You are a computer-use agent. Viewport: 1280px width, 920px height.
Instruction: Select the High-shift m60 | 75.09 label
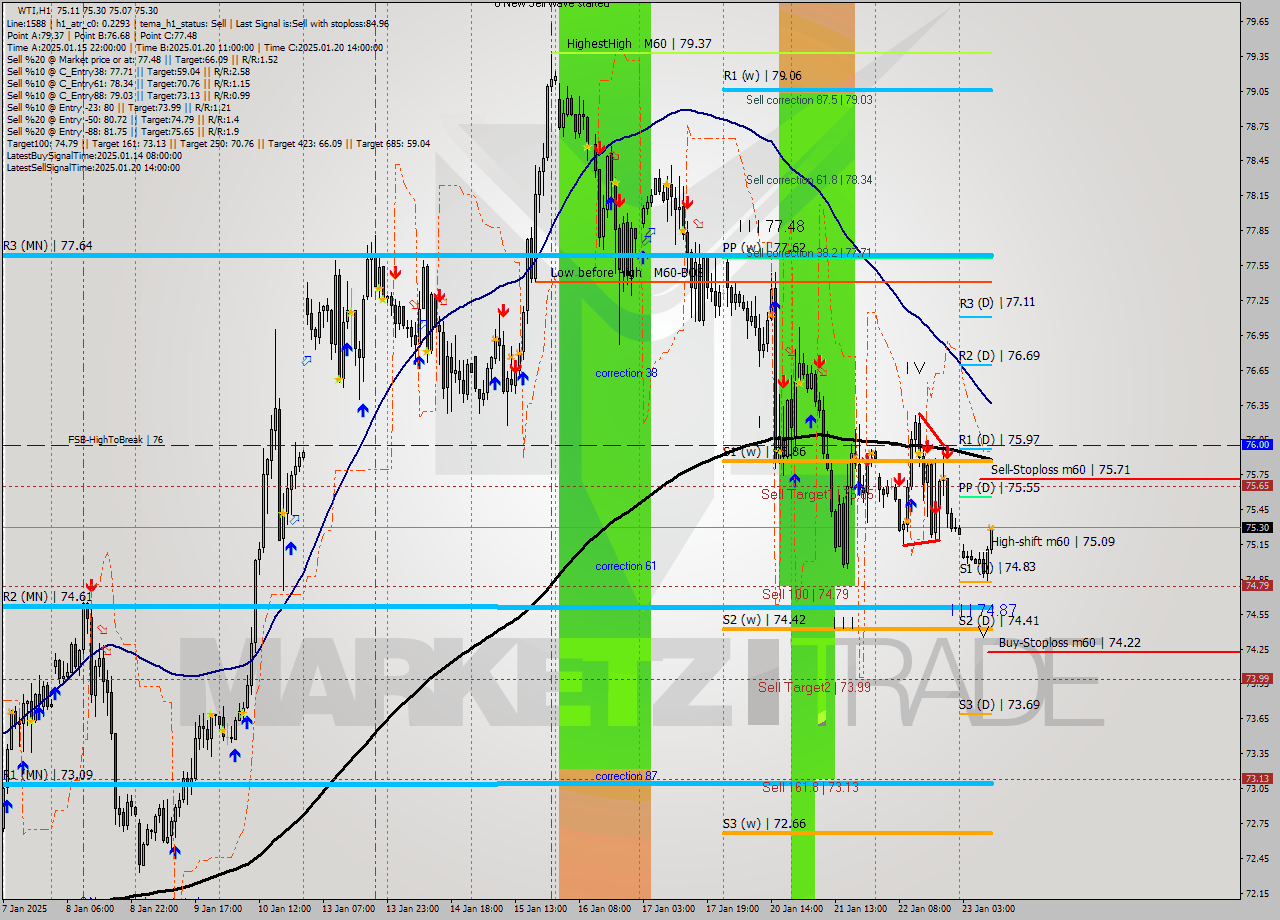(1053, 541)
